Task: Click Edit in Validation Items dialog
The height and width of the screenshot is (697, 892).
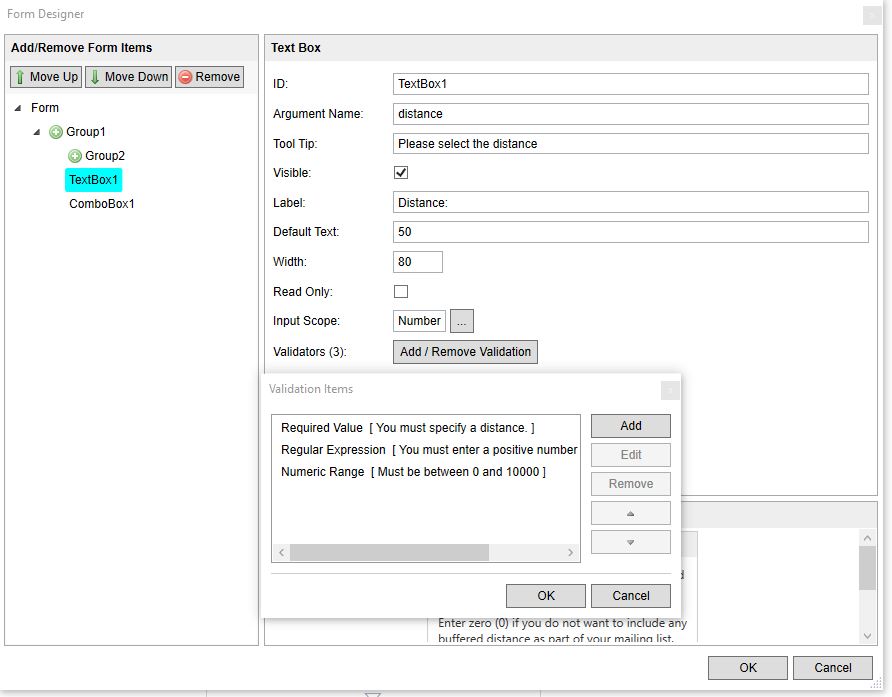Action: pos(630,455)
